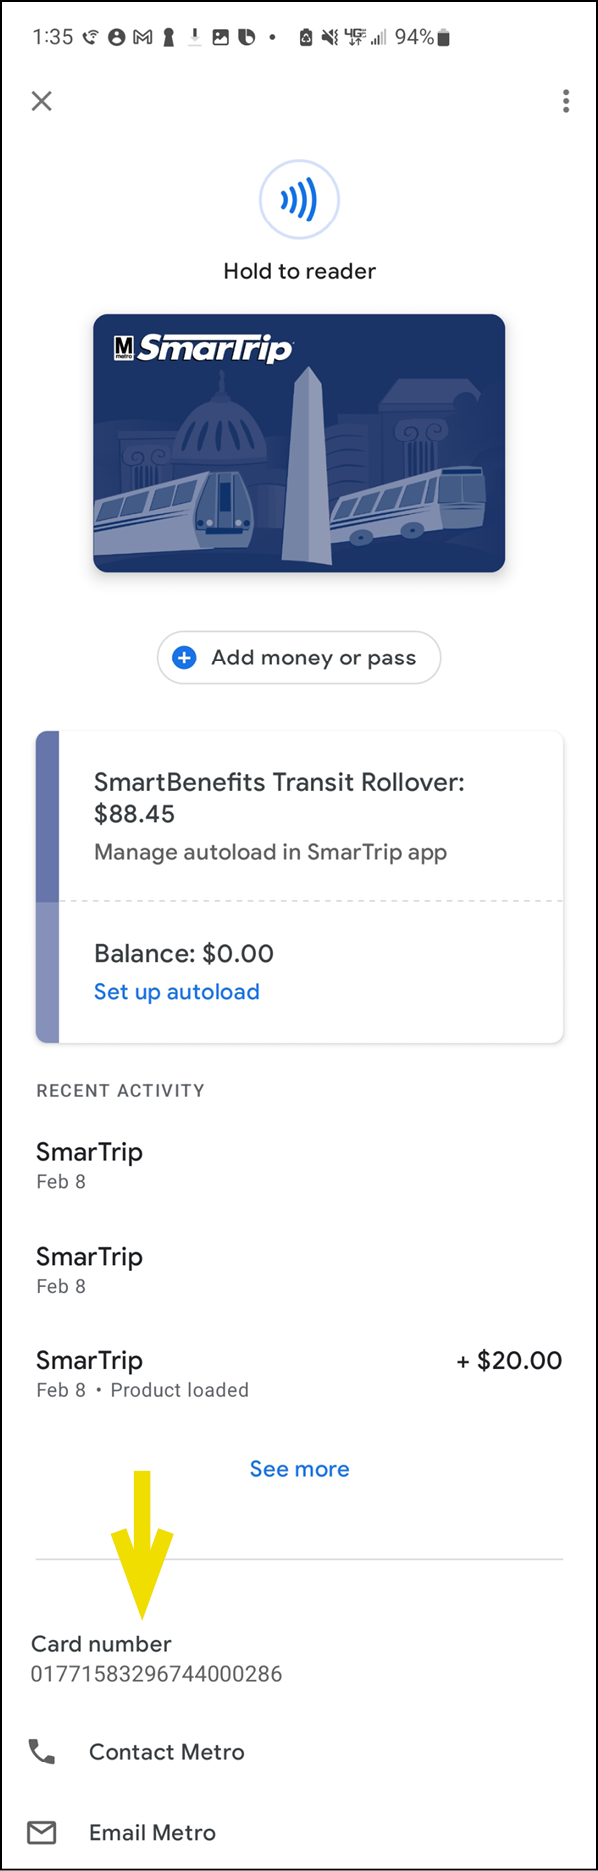Tap the Add money or pass button
The height and width of the screenshot is (1871, 598).
299,657
